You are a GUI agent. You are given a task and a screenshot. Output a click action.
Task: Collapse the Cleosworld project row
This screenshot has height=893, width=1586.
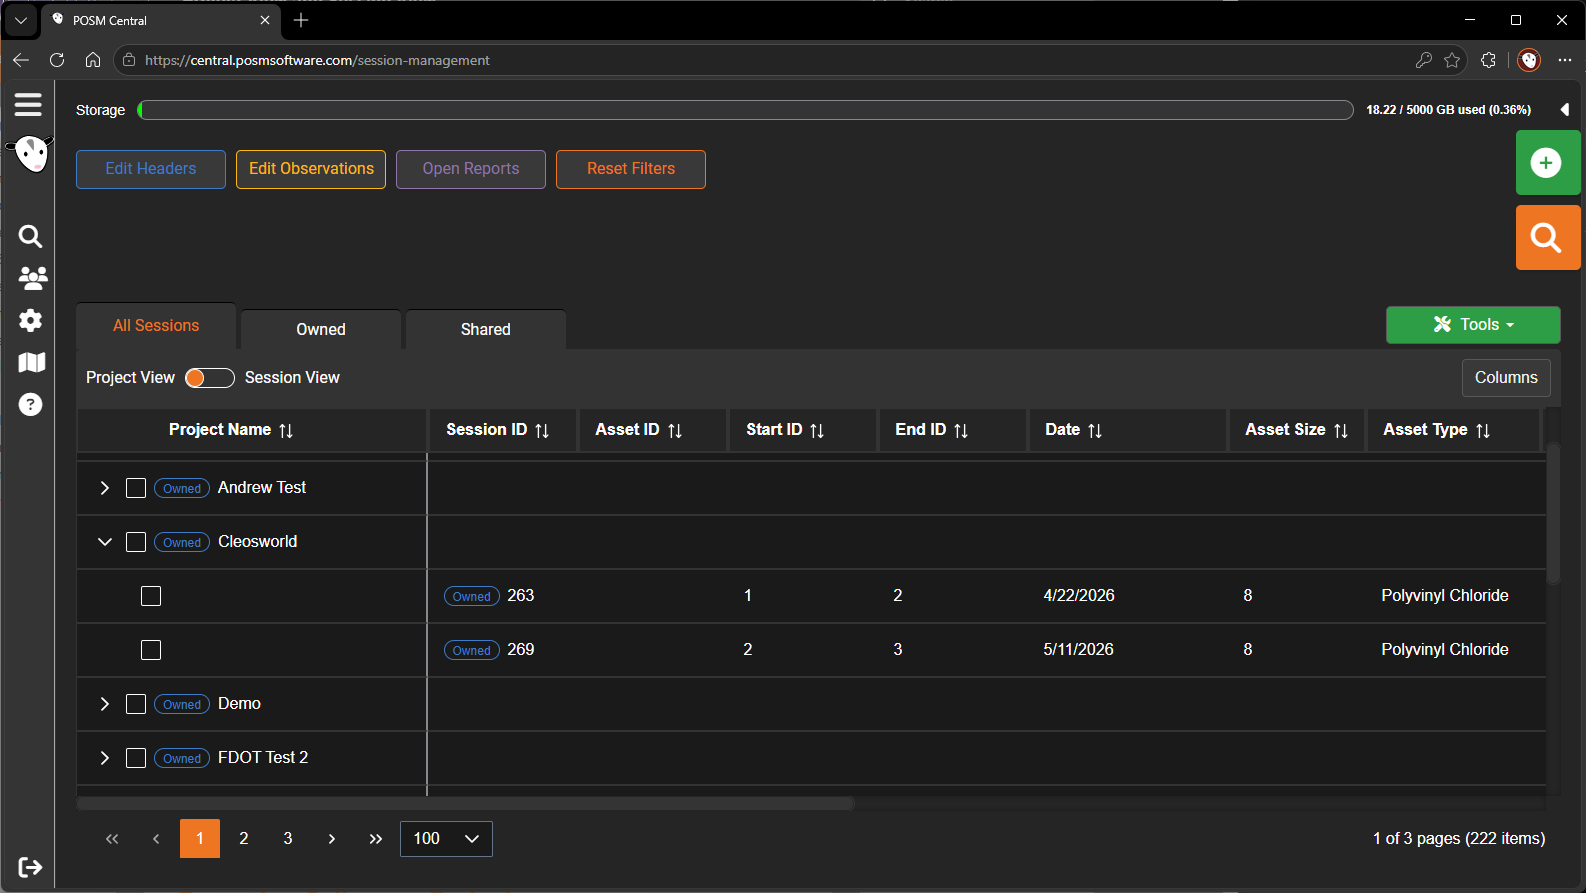104,542
